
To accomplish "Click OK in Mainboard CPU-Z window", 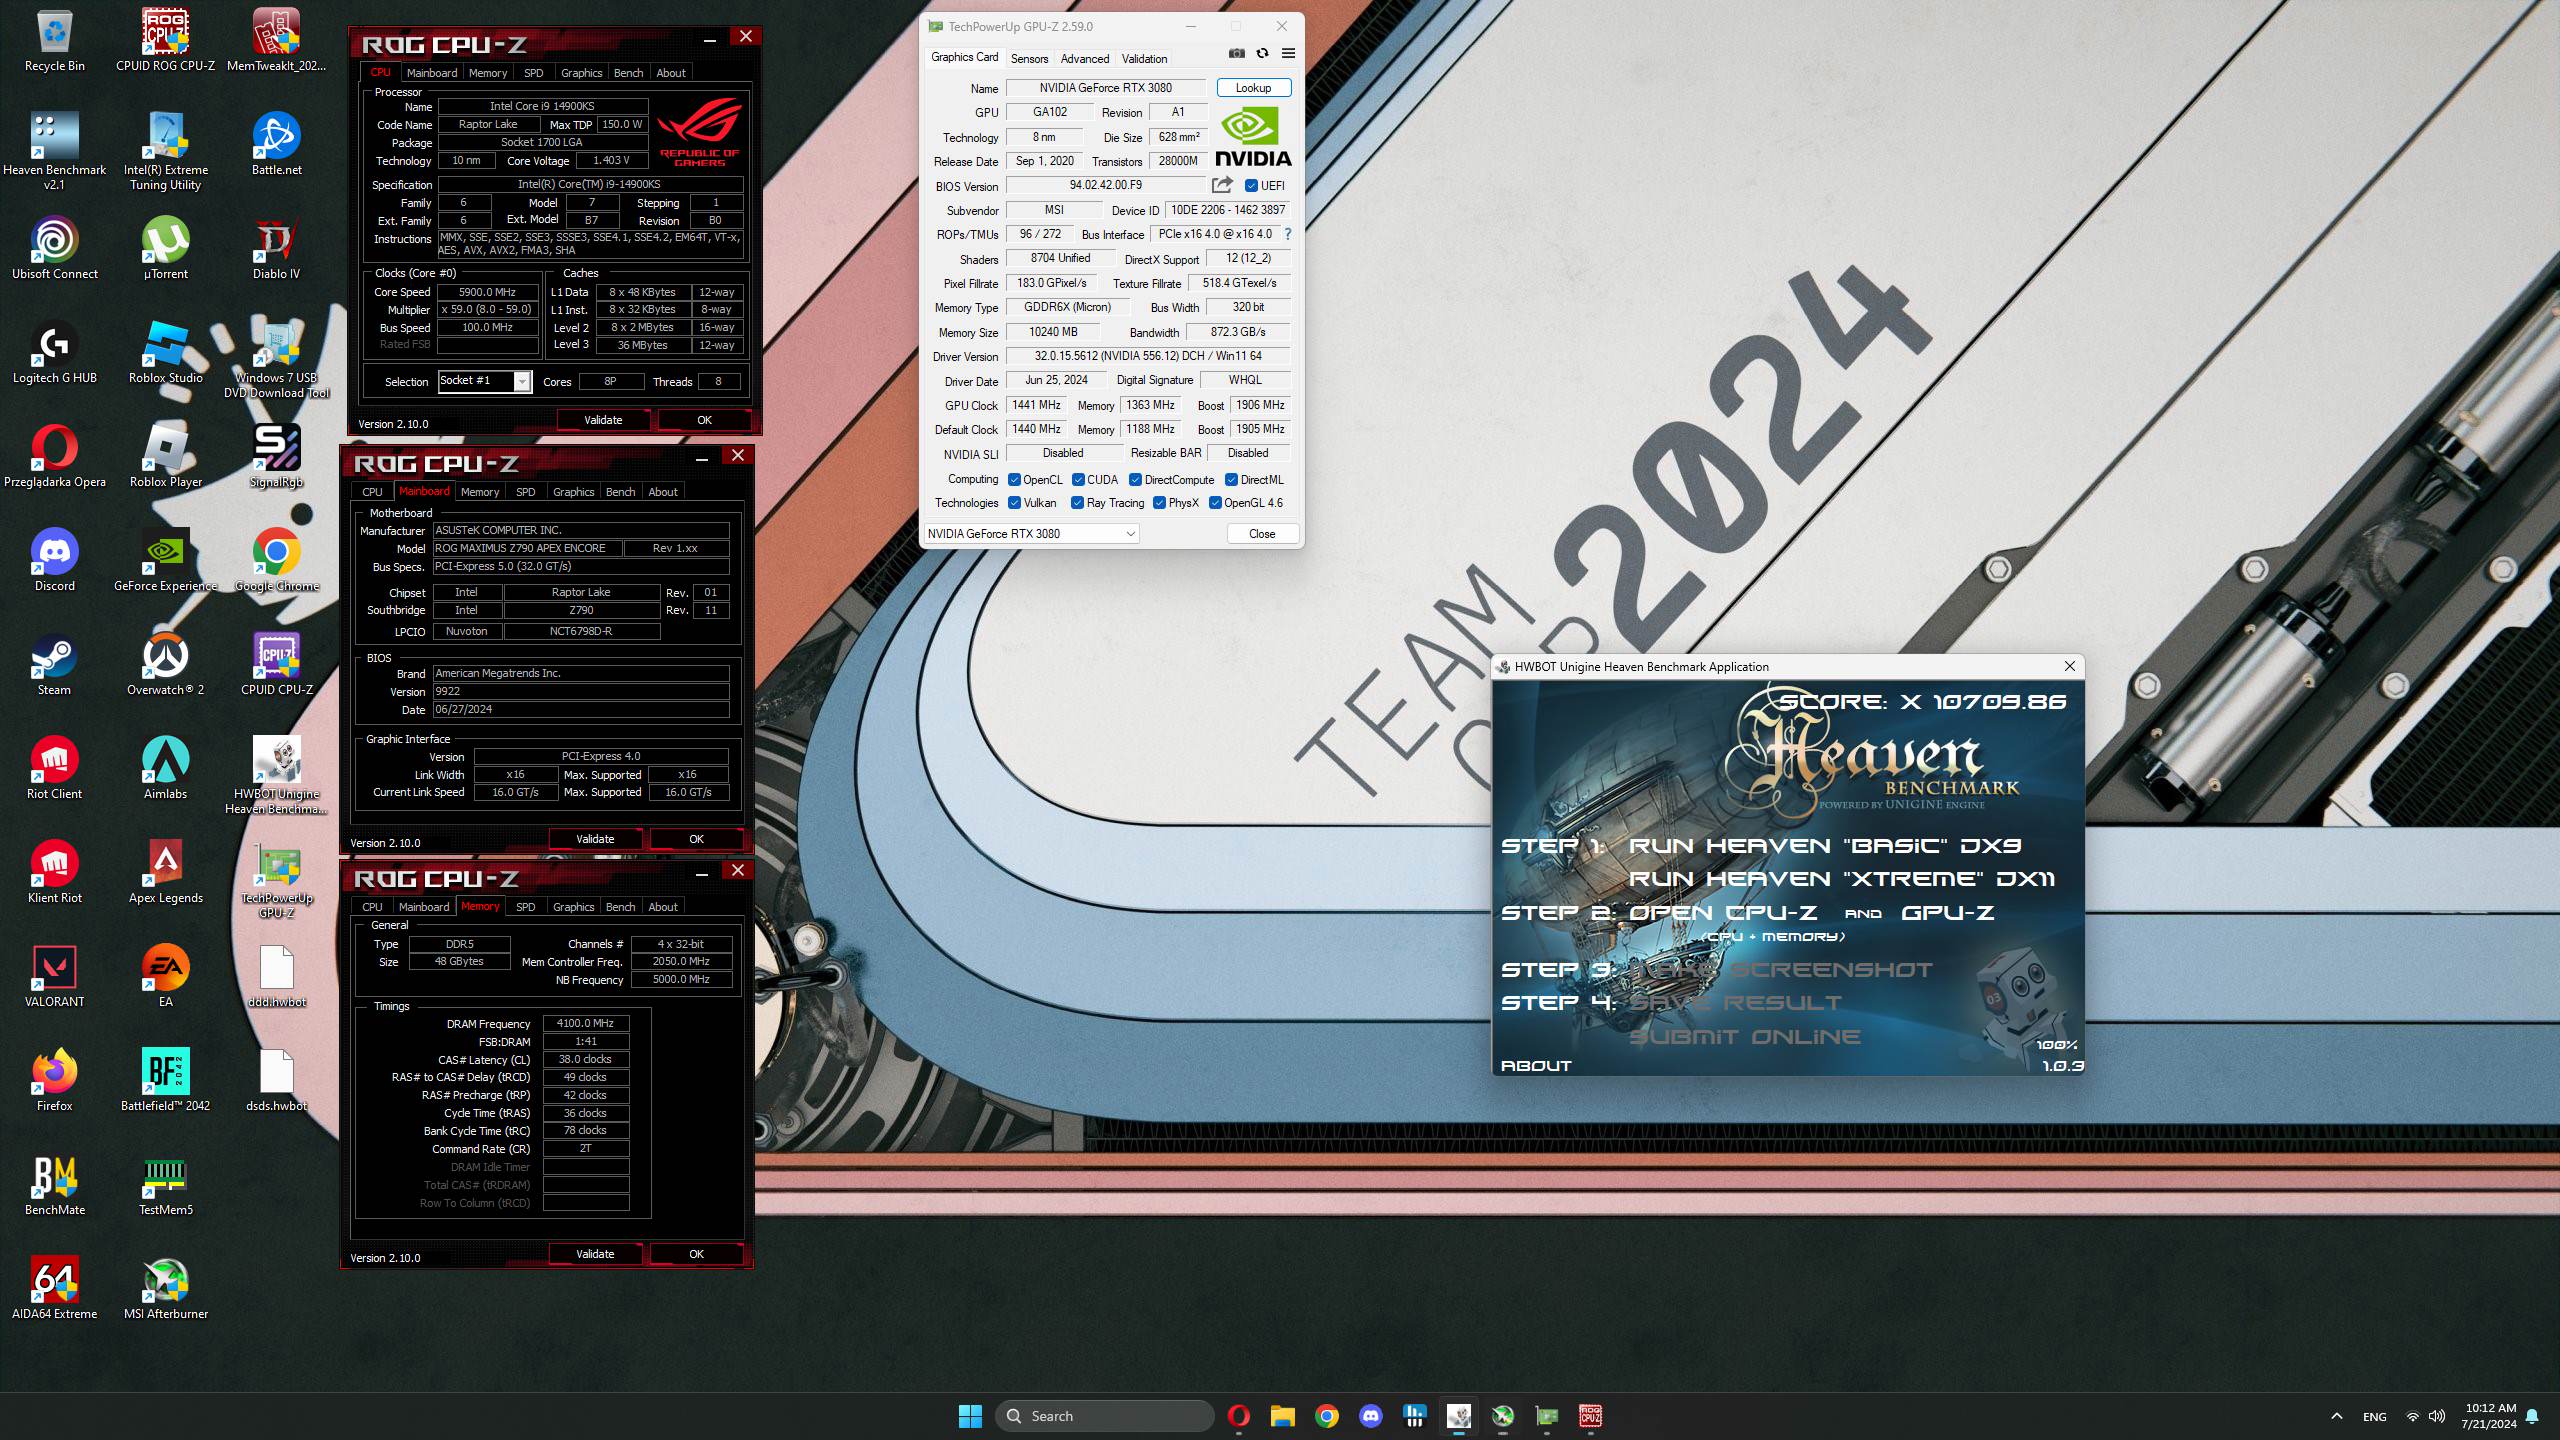I will pyautogui.click(x=696, y=839).
